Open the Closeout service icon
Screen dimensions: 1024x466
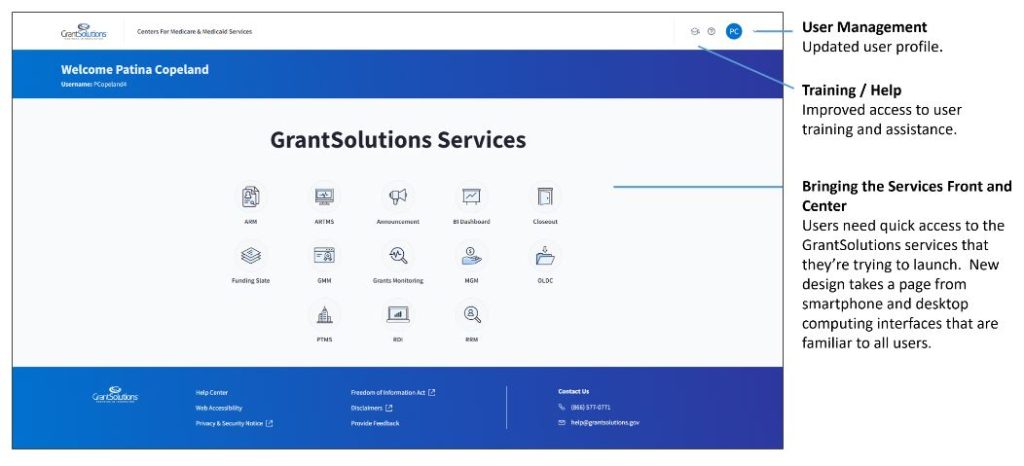(545, 197)
